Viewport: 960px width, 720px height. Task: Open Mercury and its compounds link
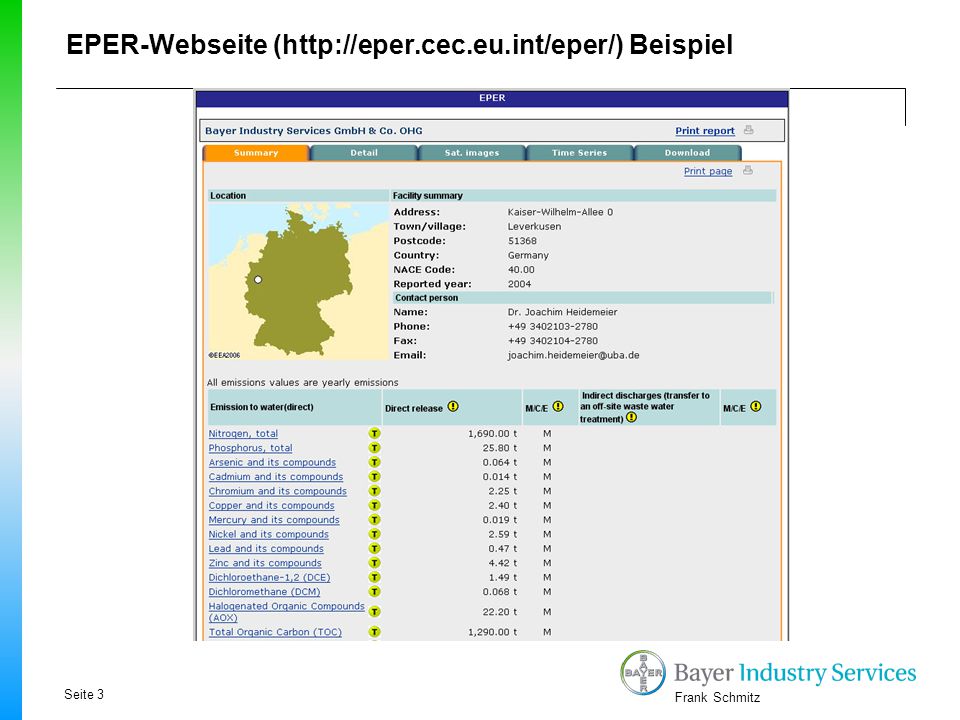coord(274,520)
